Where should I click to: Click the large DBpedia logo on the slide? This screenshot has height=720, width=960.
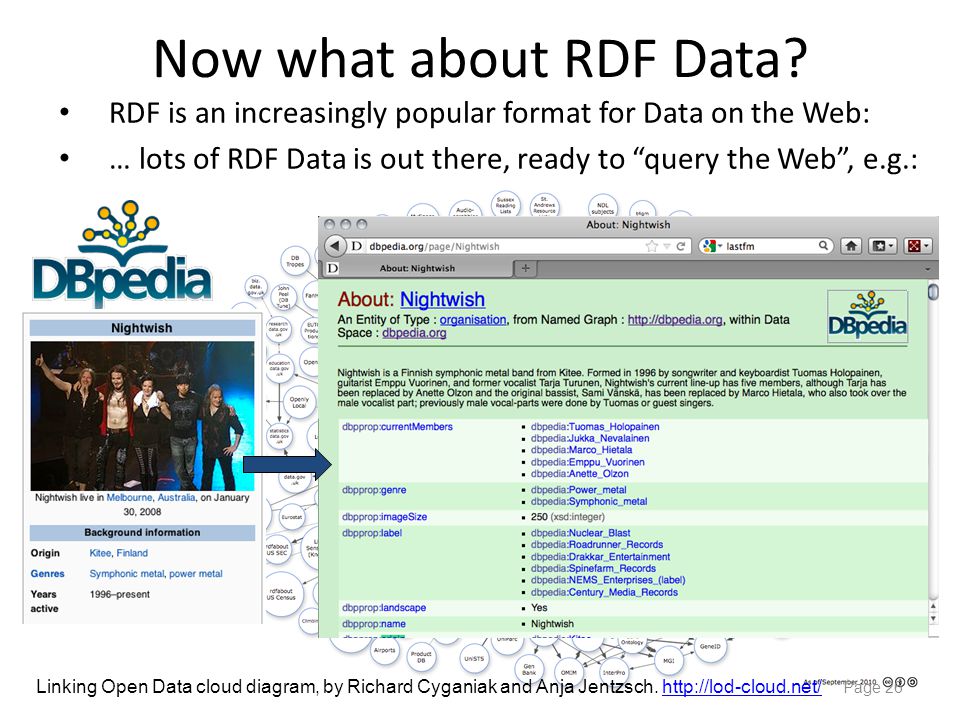(x=122, y=253)
